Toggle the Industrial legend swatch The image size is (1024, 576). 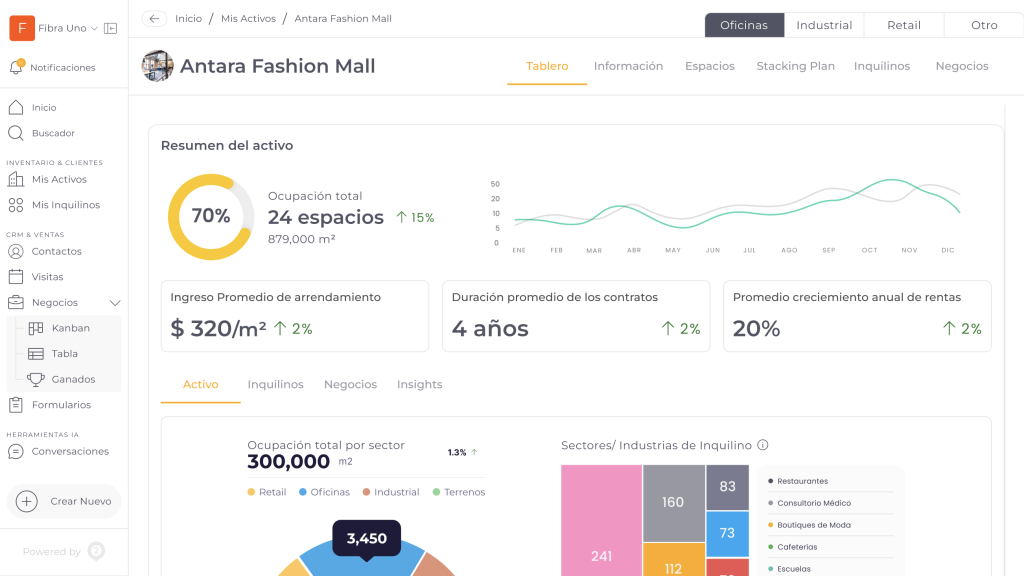pos(366,492)
